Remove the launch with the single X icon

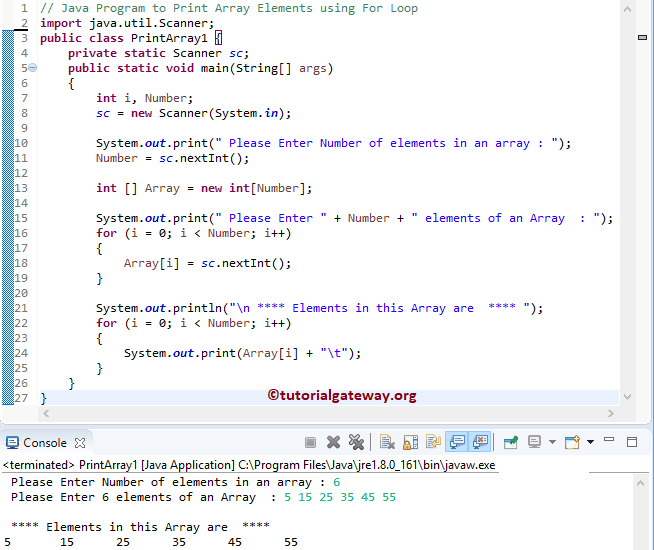[x=333, y=442]
